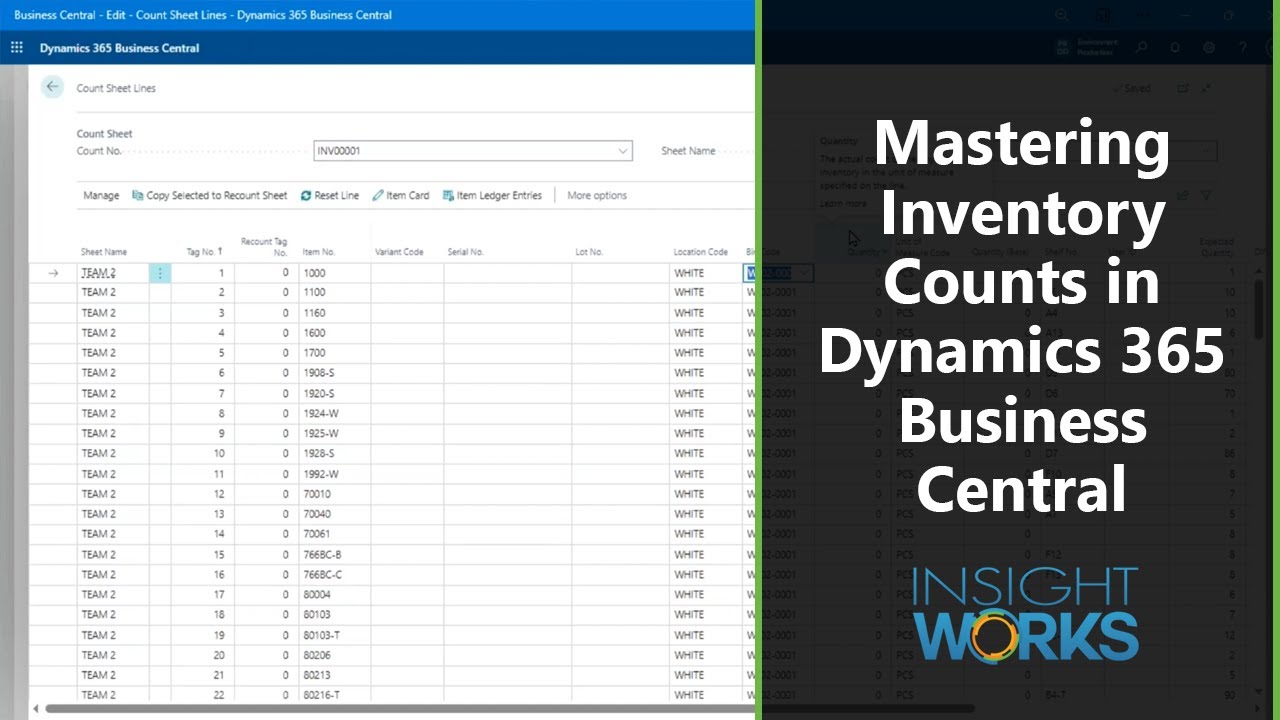Select item number cell 1100
This screenshot has width=1280, height=720.
tap(335, 293)
